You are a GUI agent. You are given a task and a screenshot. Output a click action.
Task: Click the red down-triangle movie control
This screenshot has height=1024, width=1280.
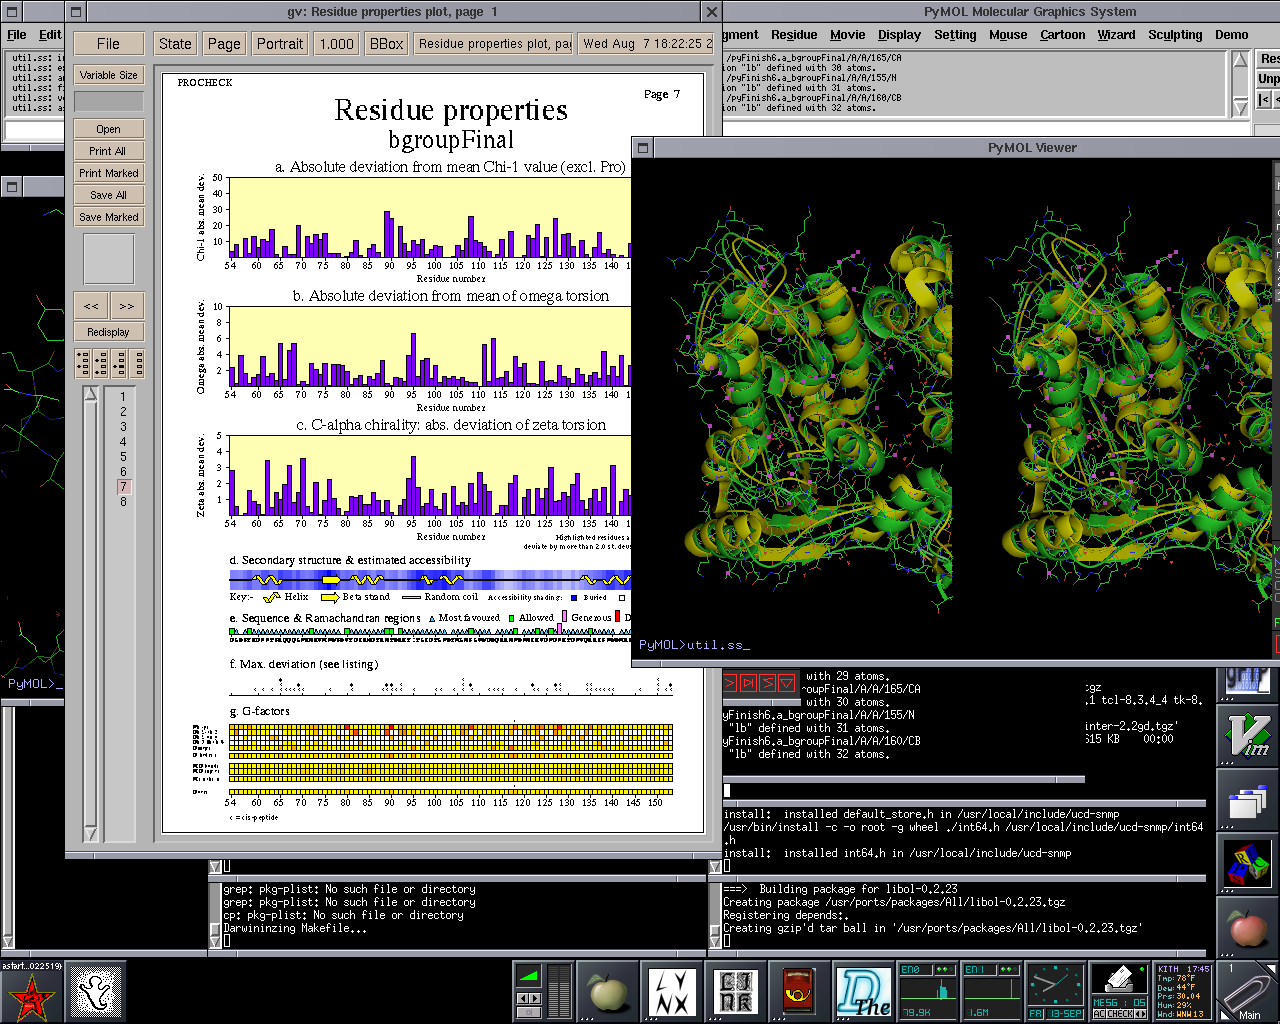pyautogui.click(x=787, y=683)
